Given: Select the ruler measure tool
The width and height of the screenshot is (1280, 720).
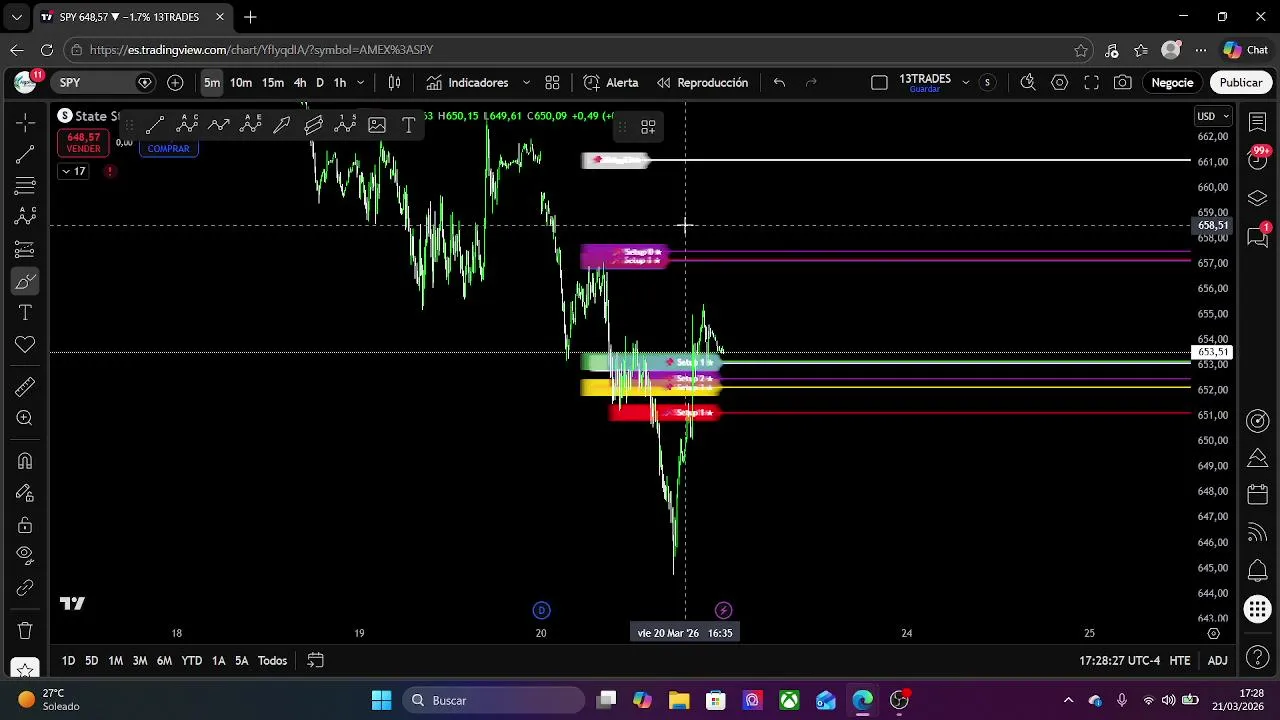Looking at the screenshot, I should (x=25, y=386).
